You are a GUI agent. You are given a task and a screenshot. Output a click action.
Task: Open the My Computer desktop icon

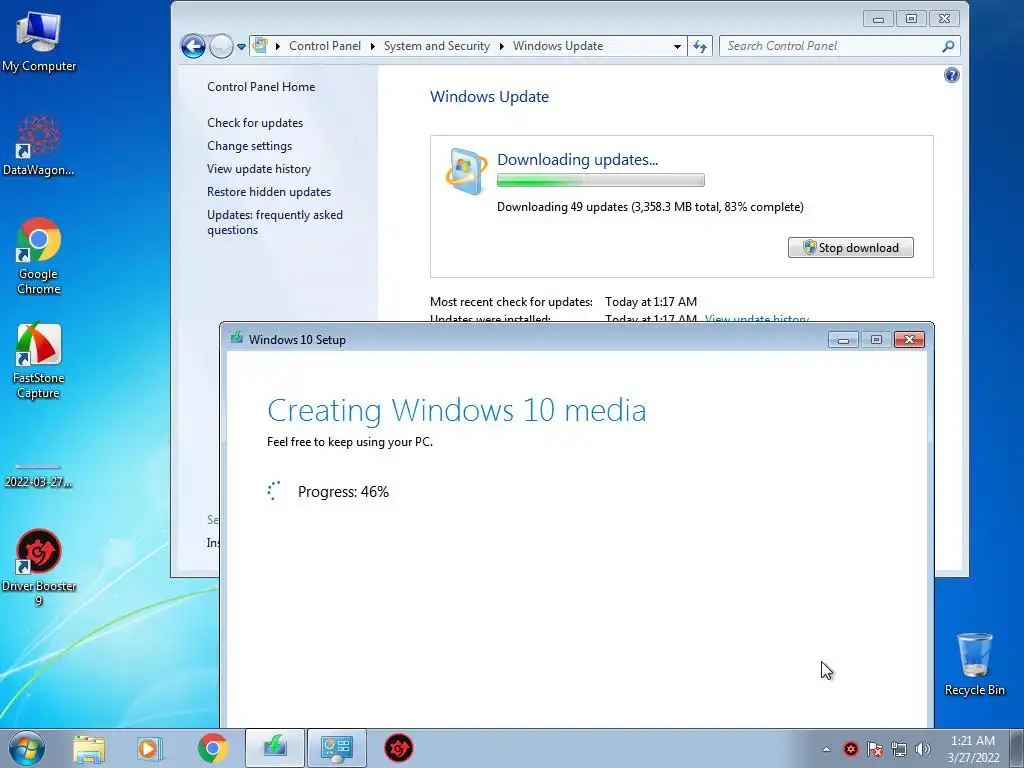(39, 40)
